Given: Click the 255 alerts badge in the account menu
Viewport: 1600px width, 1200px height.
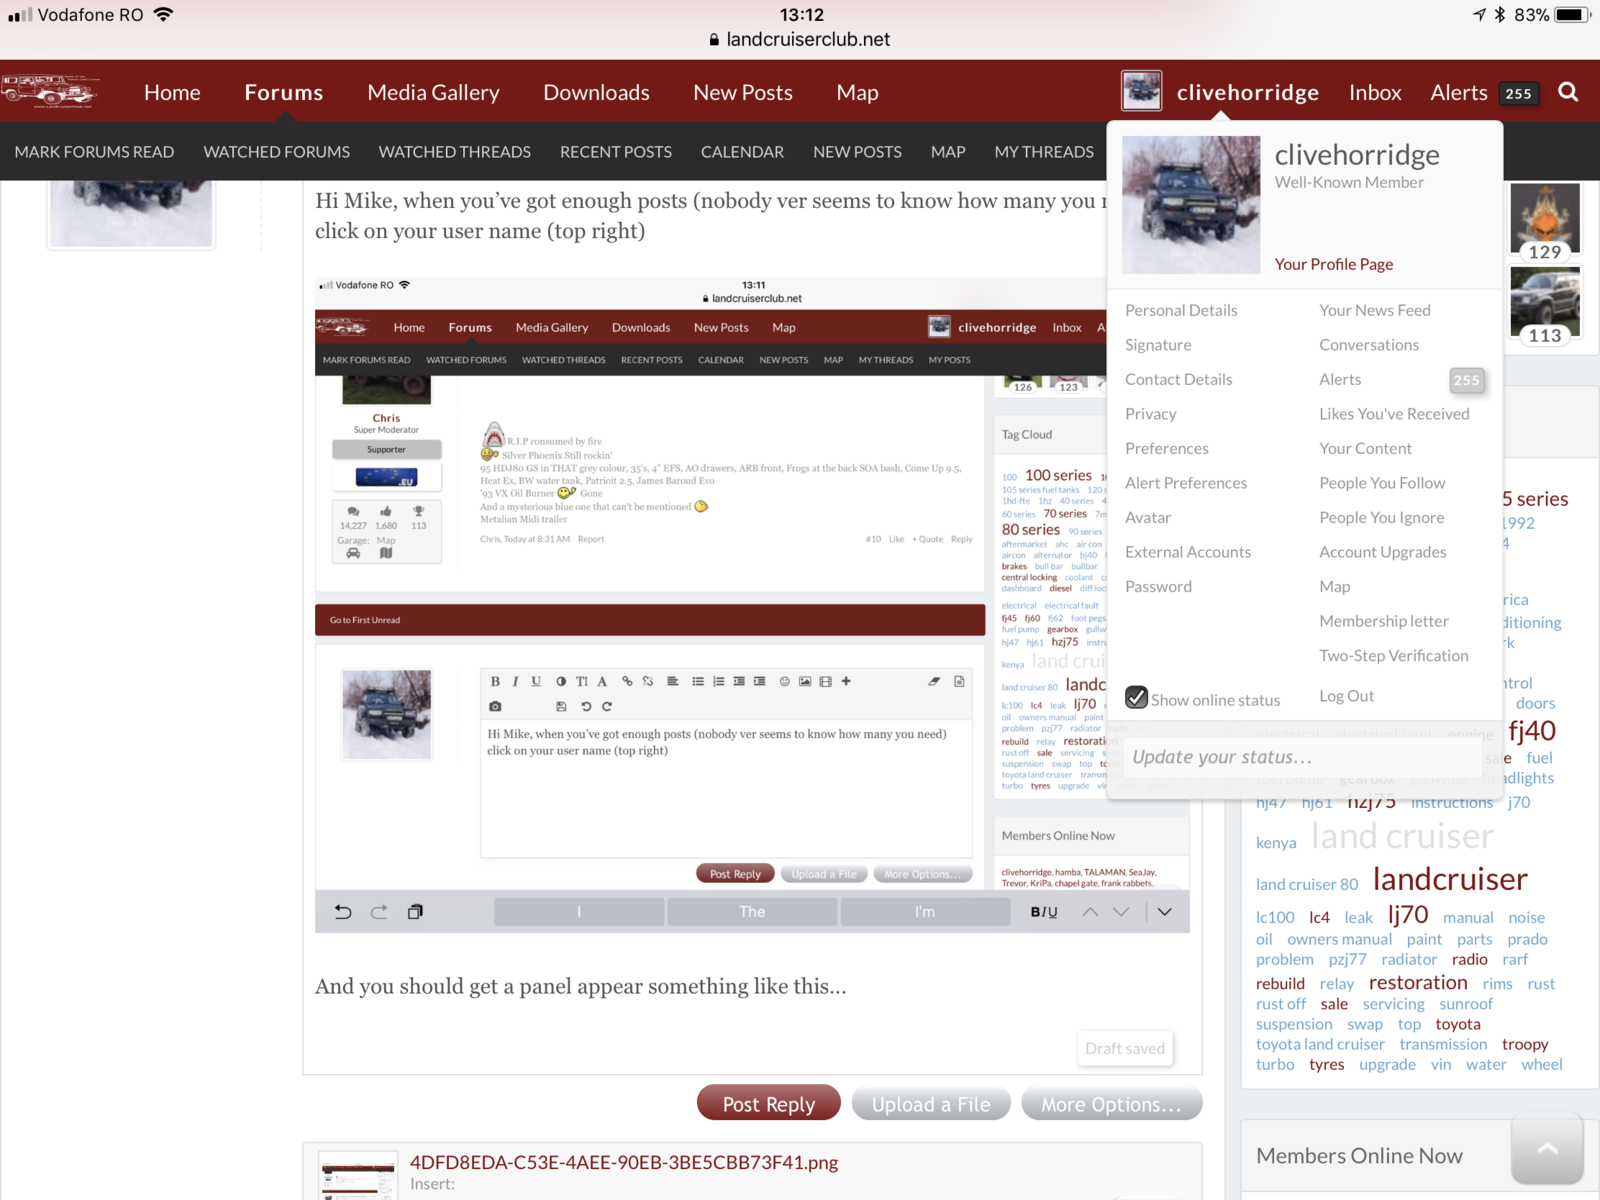Looking at the screenshot, I should [x=1466, y=380].
